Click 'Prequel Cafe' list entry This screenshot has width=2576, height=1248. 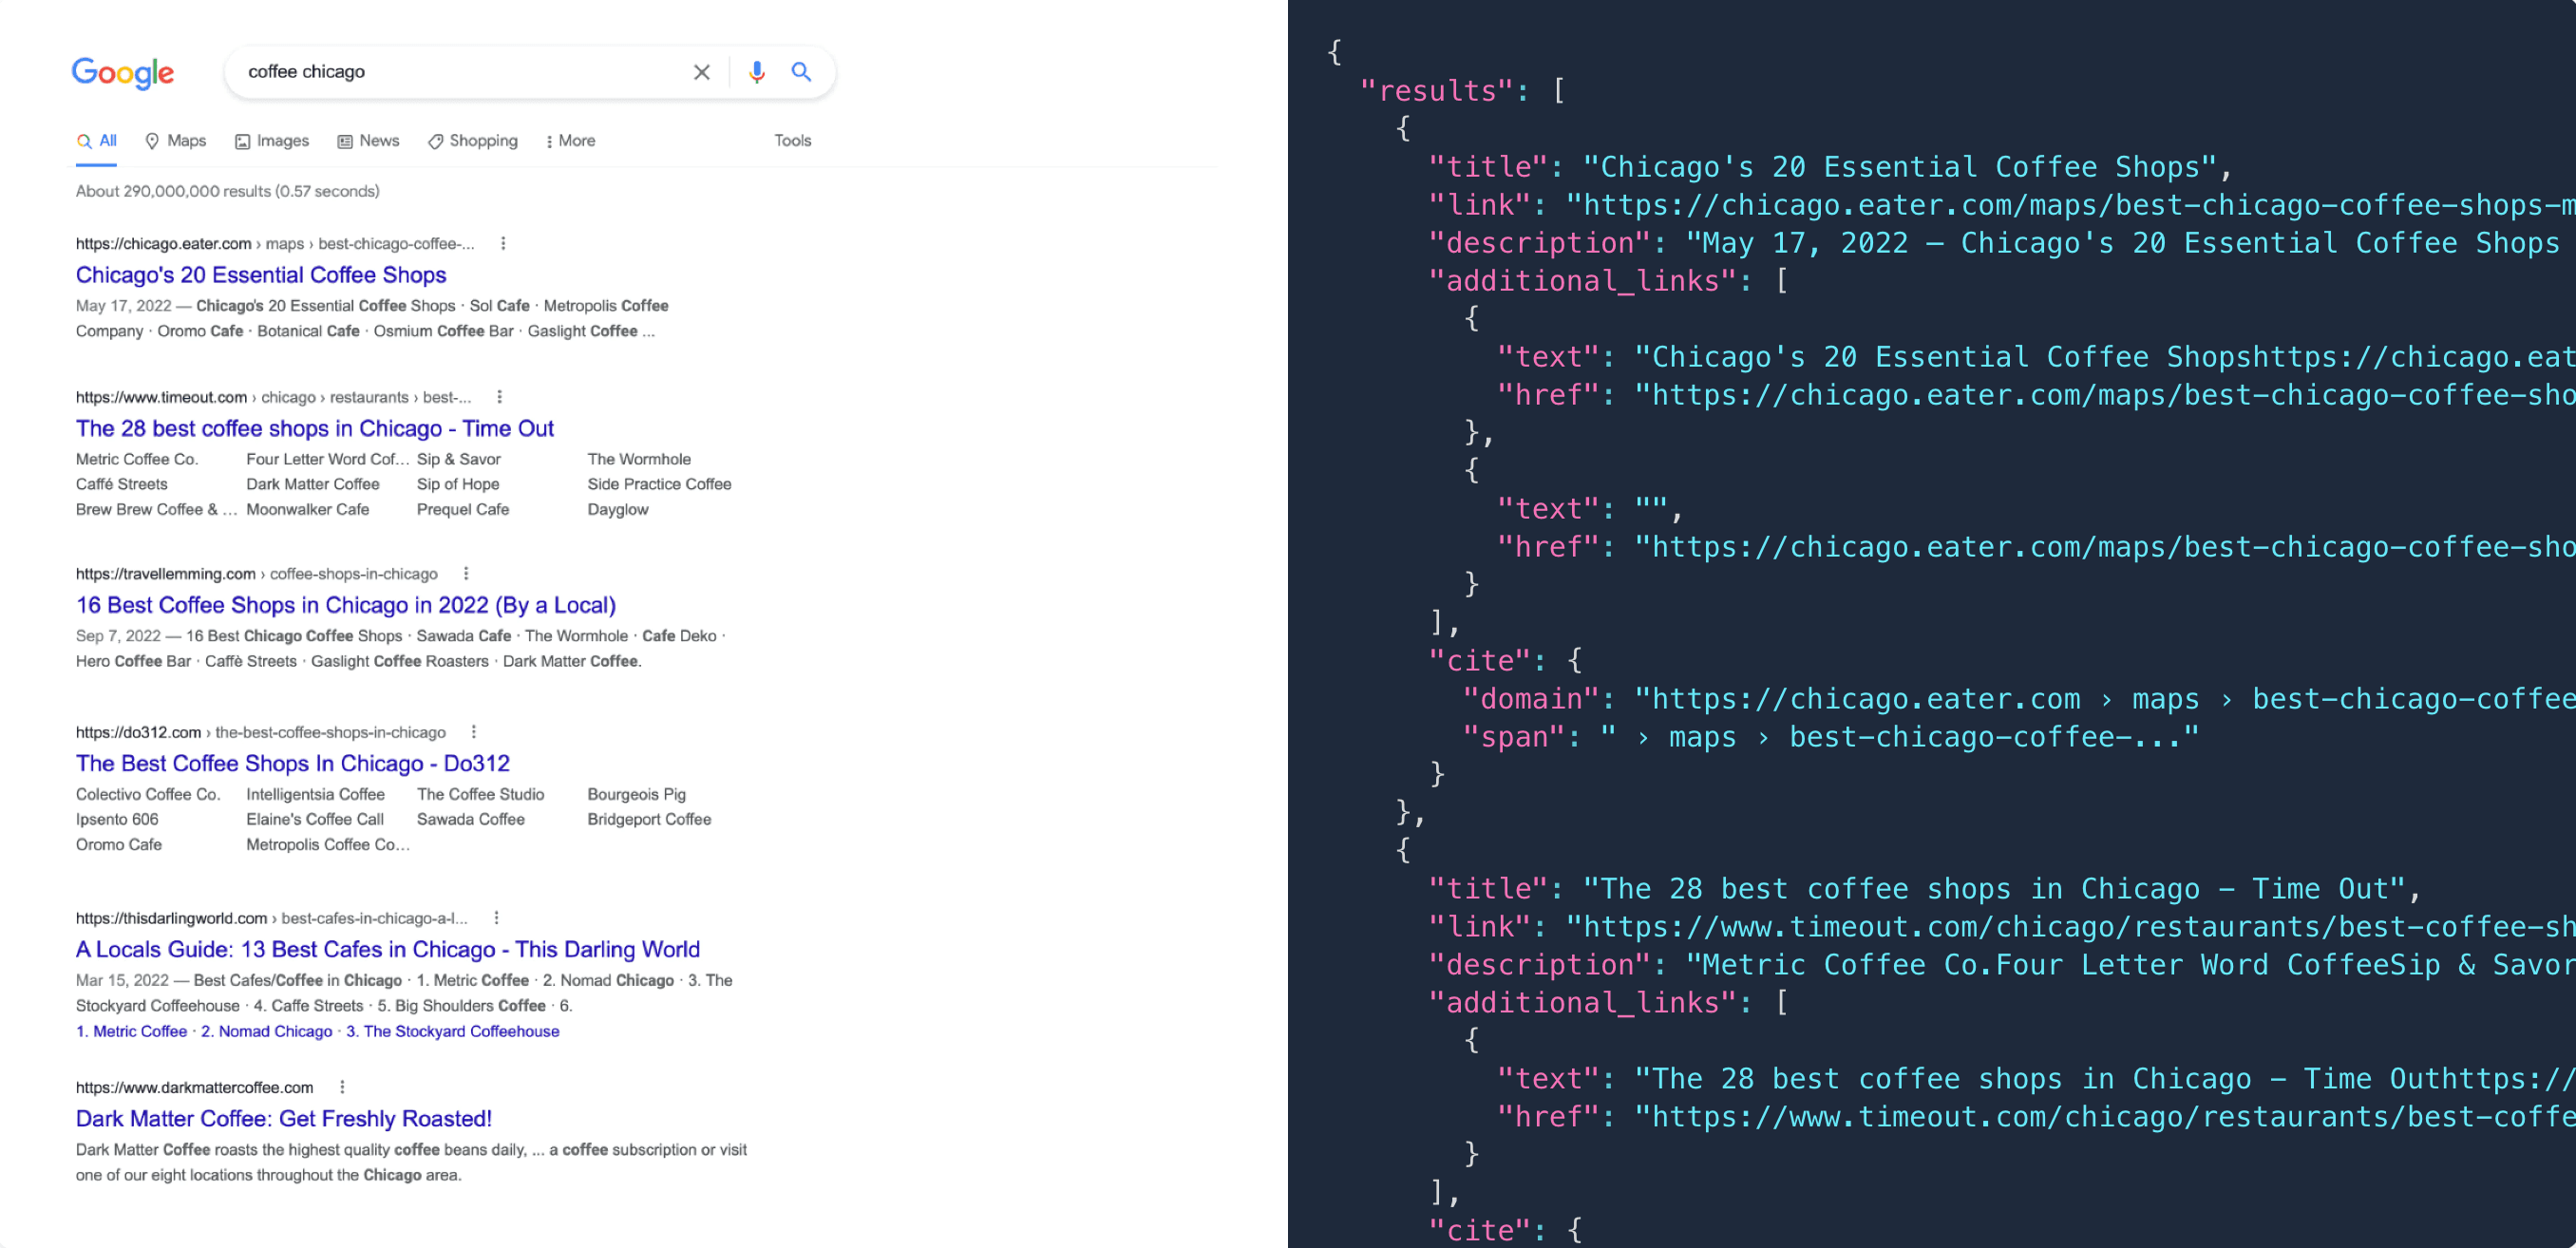coord(463,509)
